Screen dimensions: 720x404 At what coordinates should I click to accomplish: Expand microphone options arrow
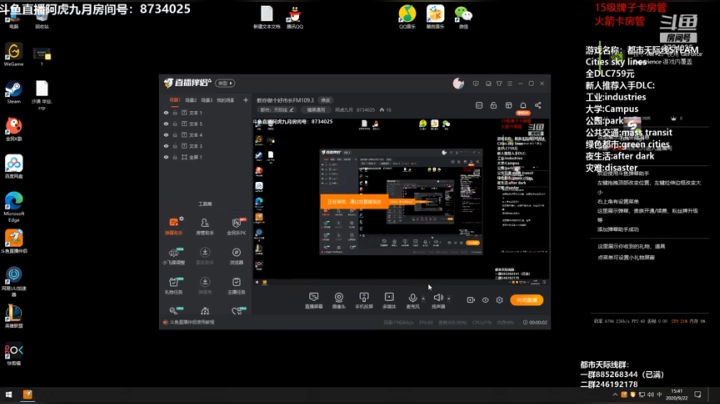coord(423,299)
